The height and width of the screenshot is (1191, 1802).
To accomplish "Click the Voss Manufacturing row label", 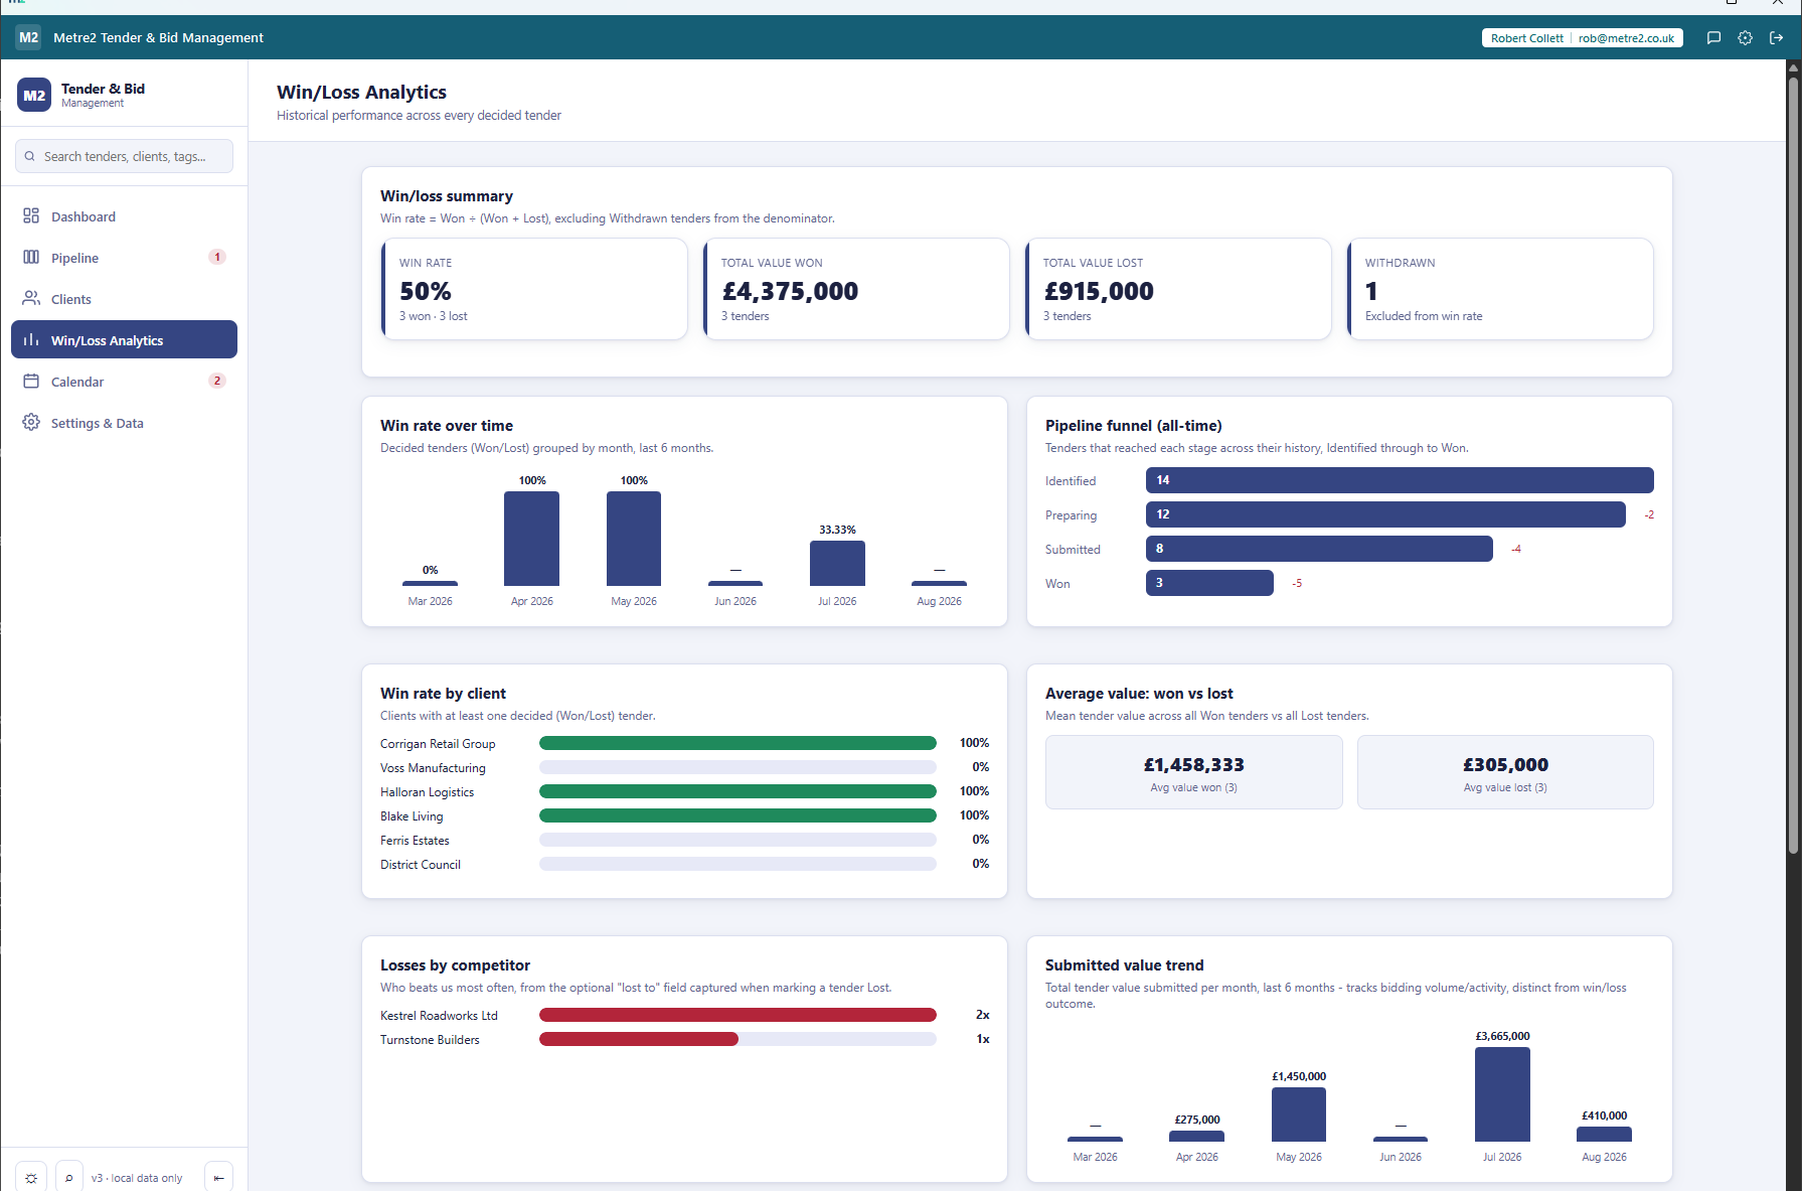I will click(x=433, y=768).
